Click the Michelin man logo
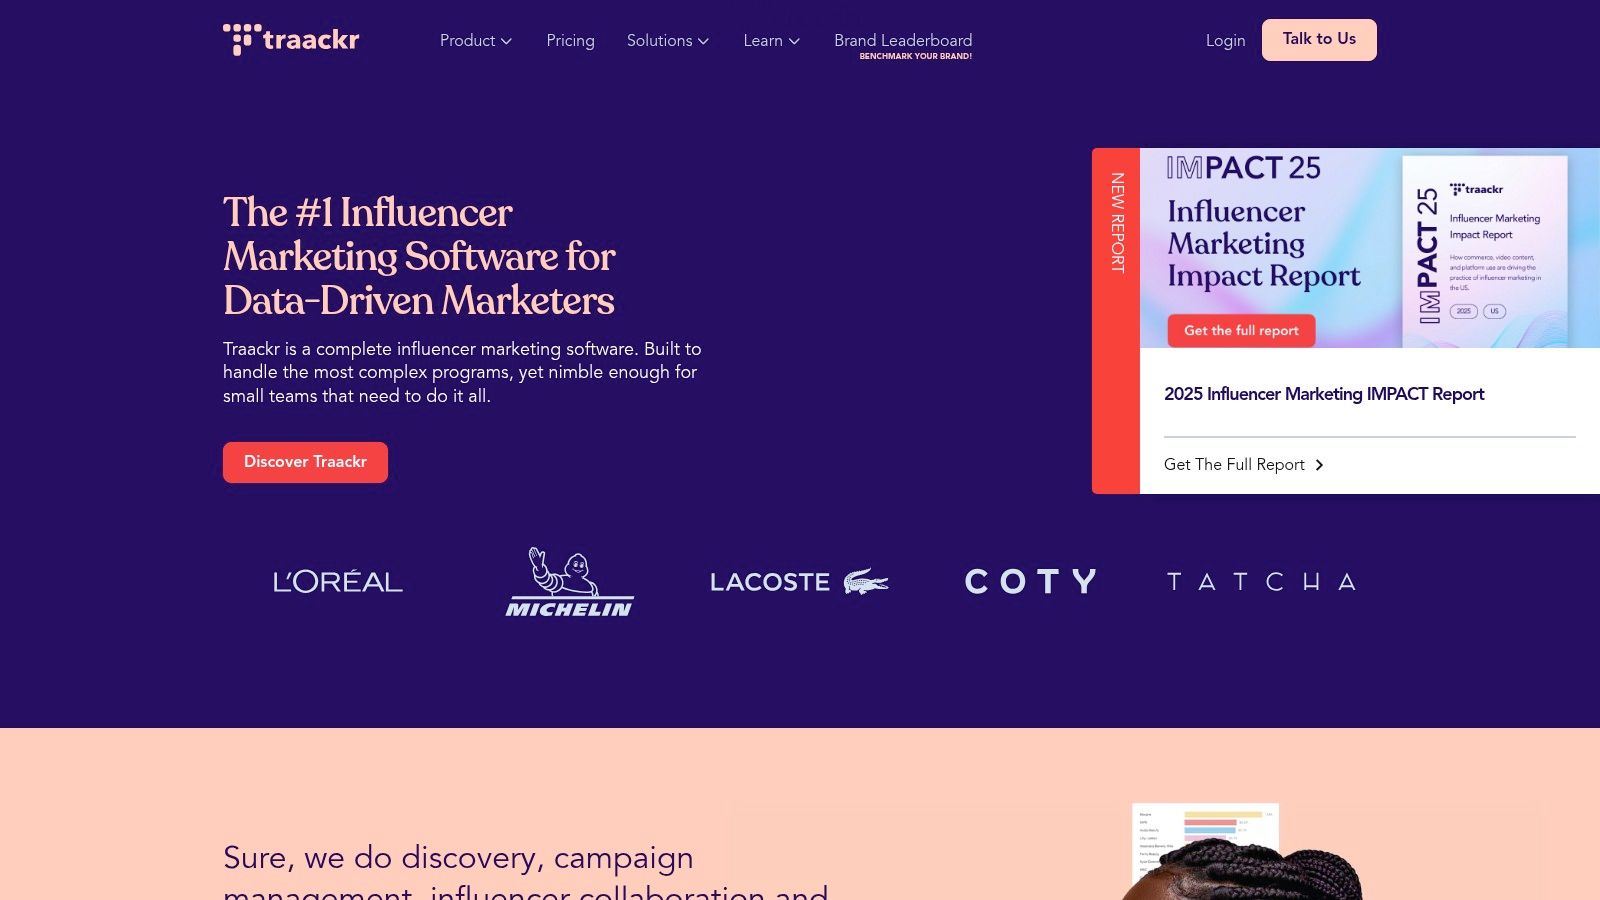The height and width of the screenshot is (900, 1600). [570, 581]
